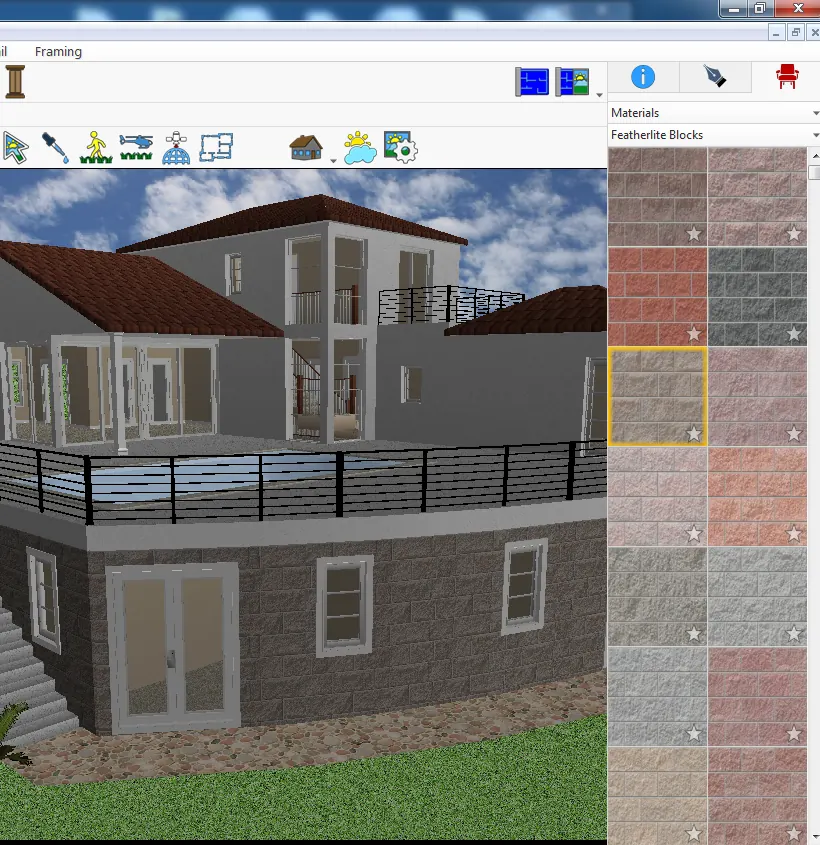Click the floor plan room layout icon

(x=216, y=147)
